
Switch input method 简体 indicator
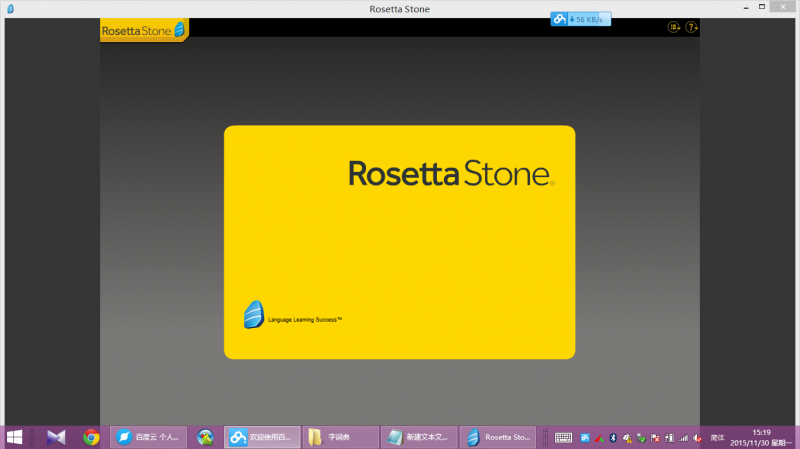click(717, 438)
